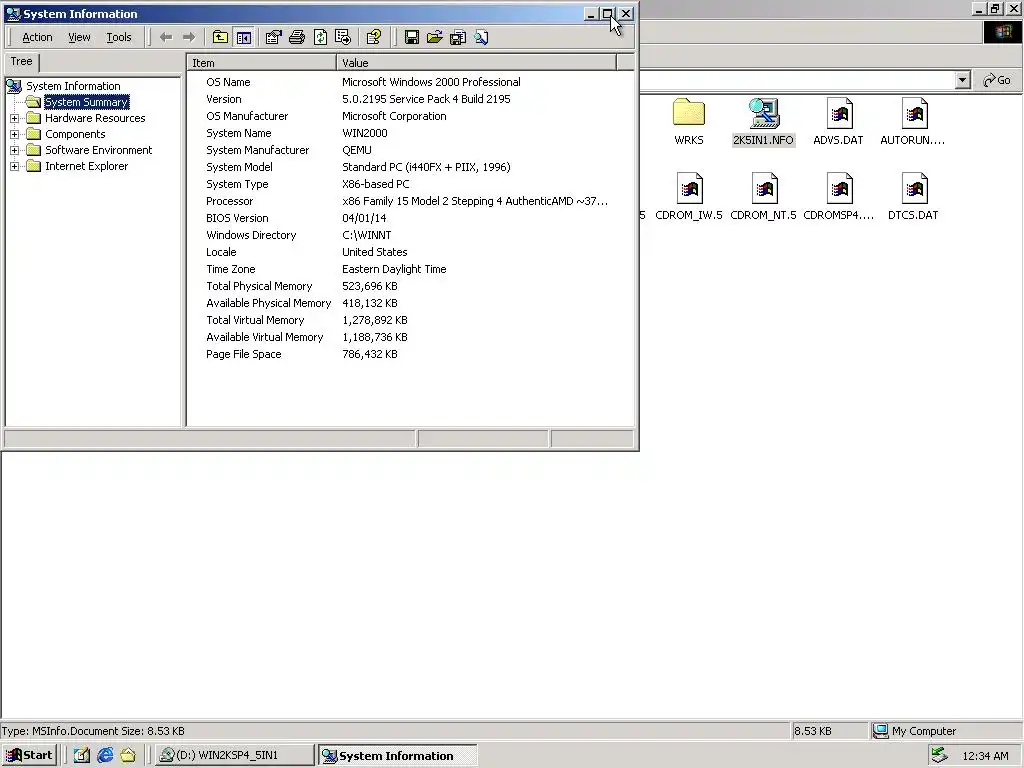Click the Properties toolbar icon
This screenshot has height=768, width=1024.
click(274, 37)
